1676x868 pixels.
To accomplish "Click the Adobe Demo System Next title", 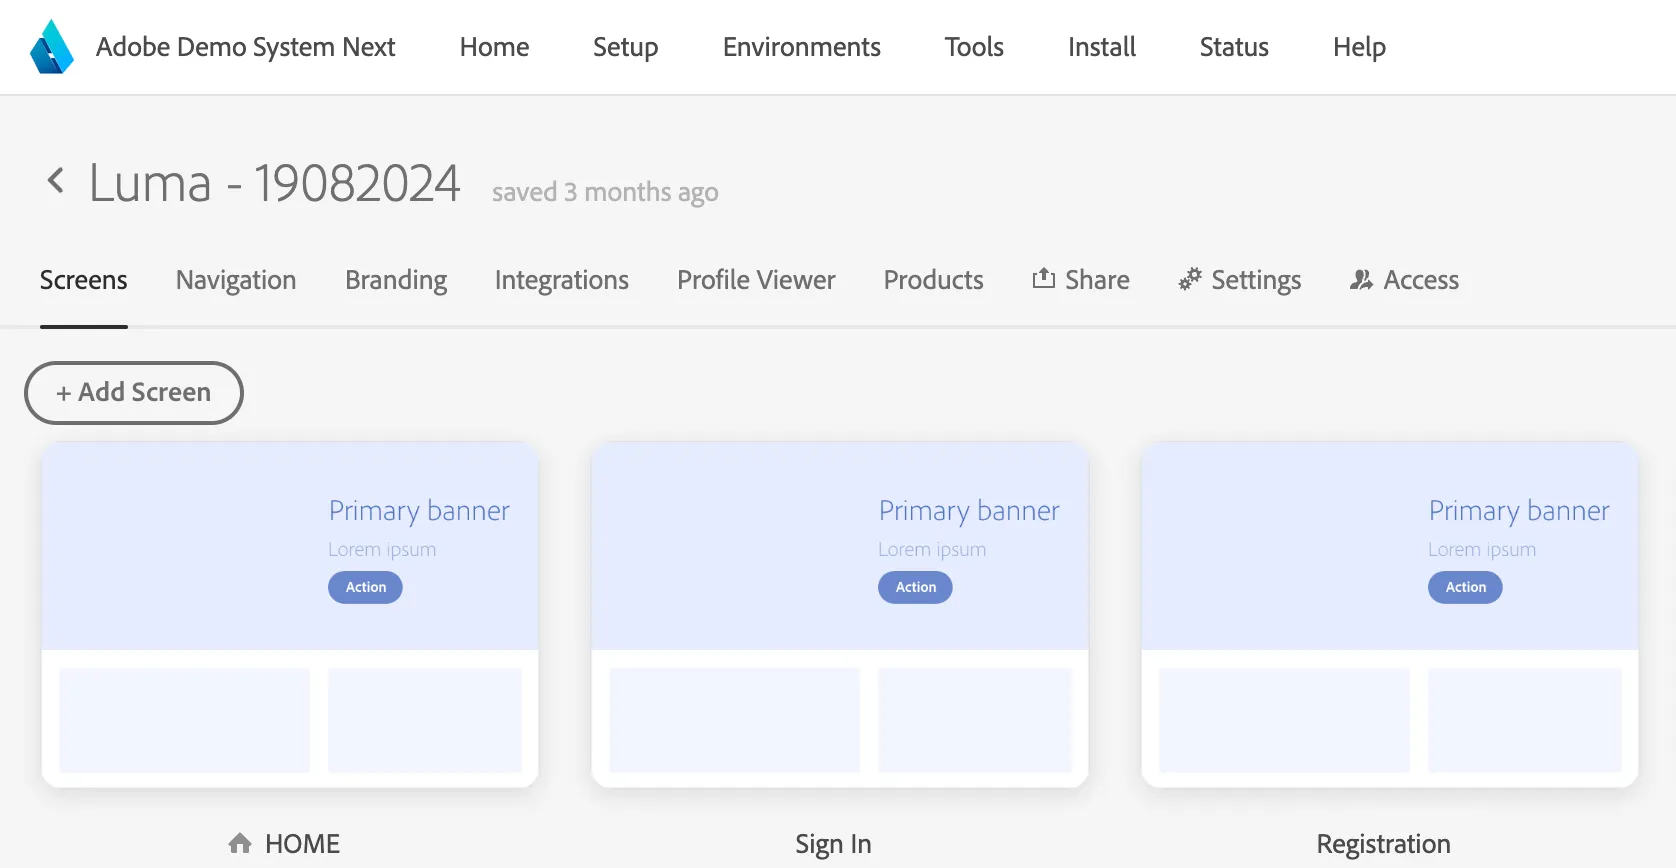I will click(x=246, y=48).
